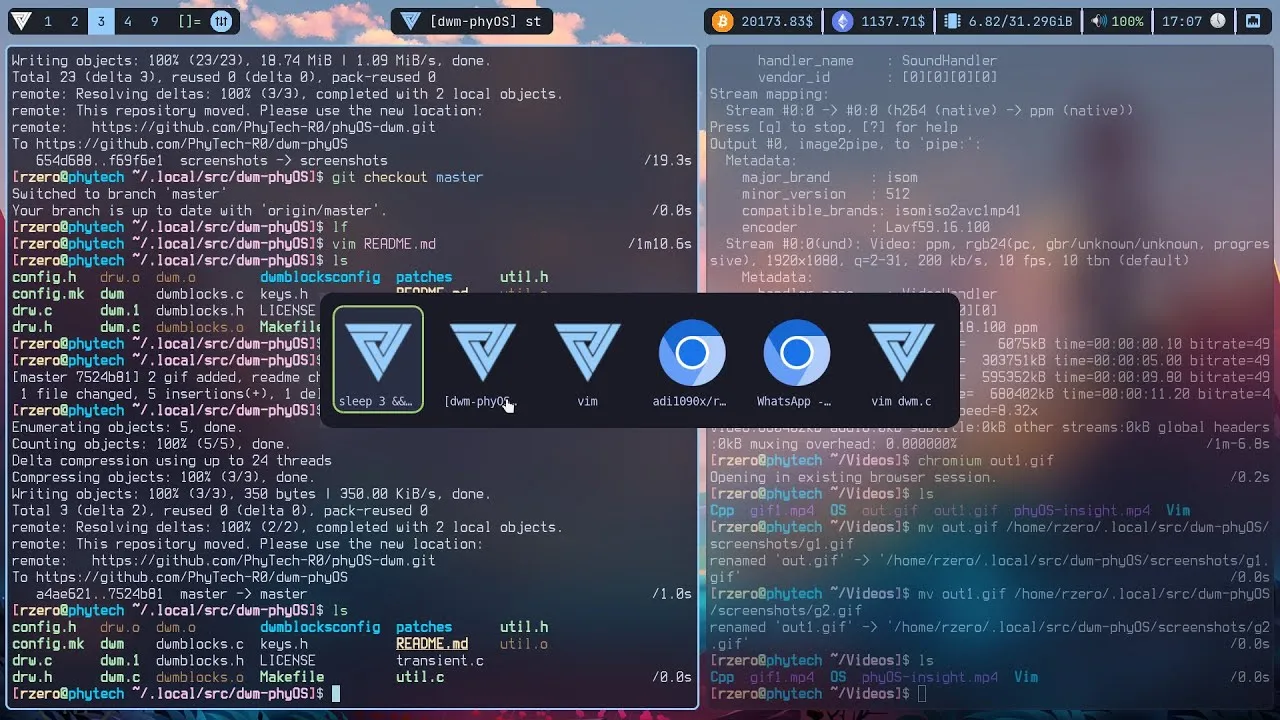Click the speaker icon next to 100%
The image size is (1280, 720).
pos(1100,20)
